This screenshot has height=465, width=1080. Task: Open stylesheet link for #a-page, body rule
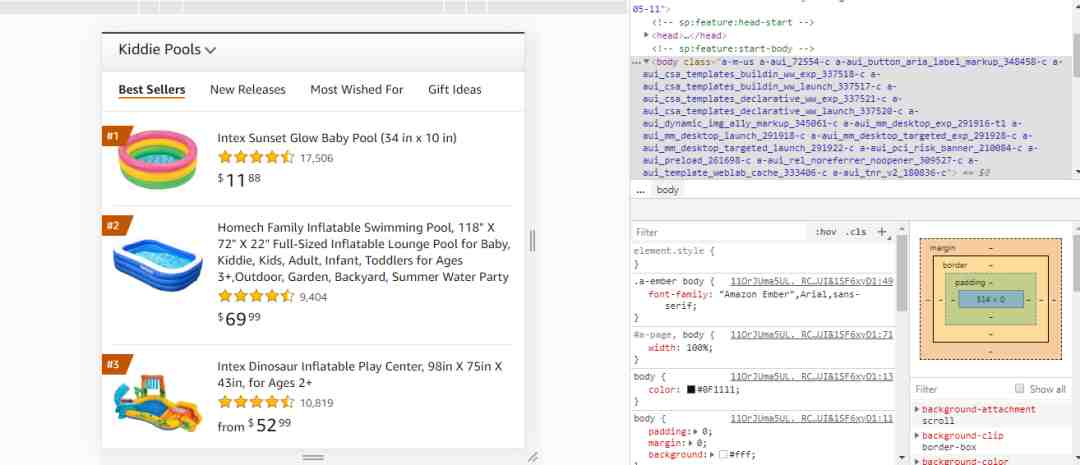coord(811,335)
